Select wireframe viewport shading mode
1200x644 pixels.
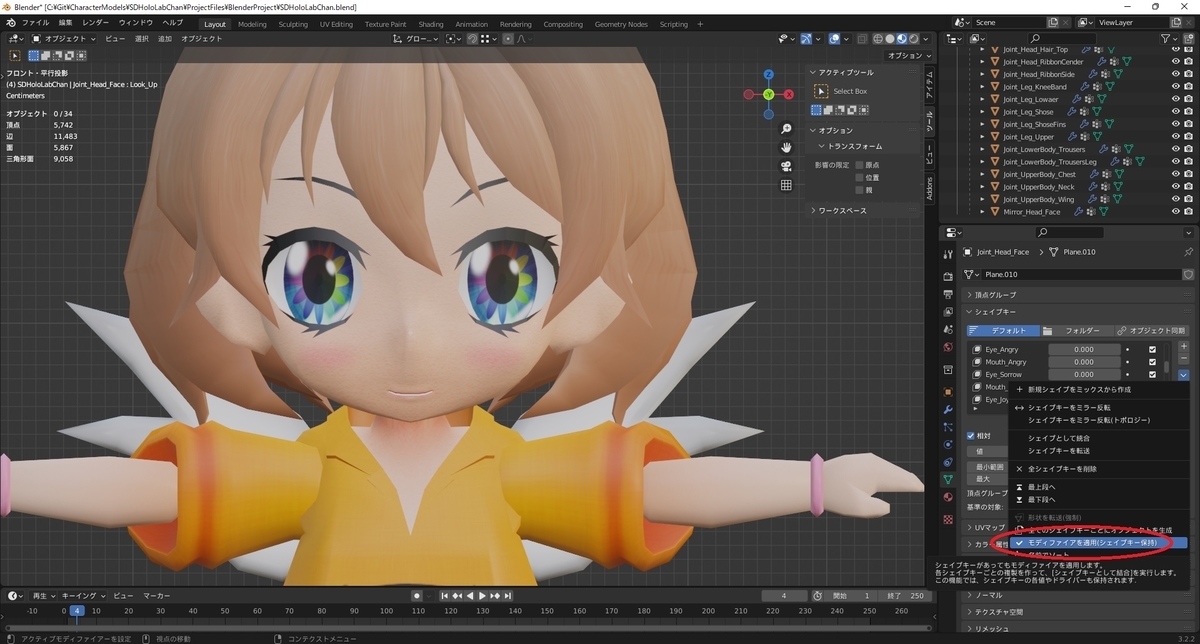point(879,39)
